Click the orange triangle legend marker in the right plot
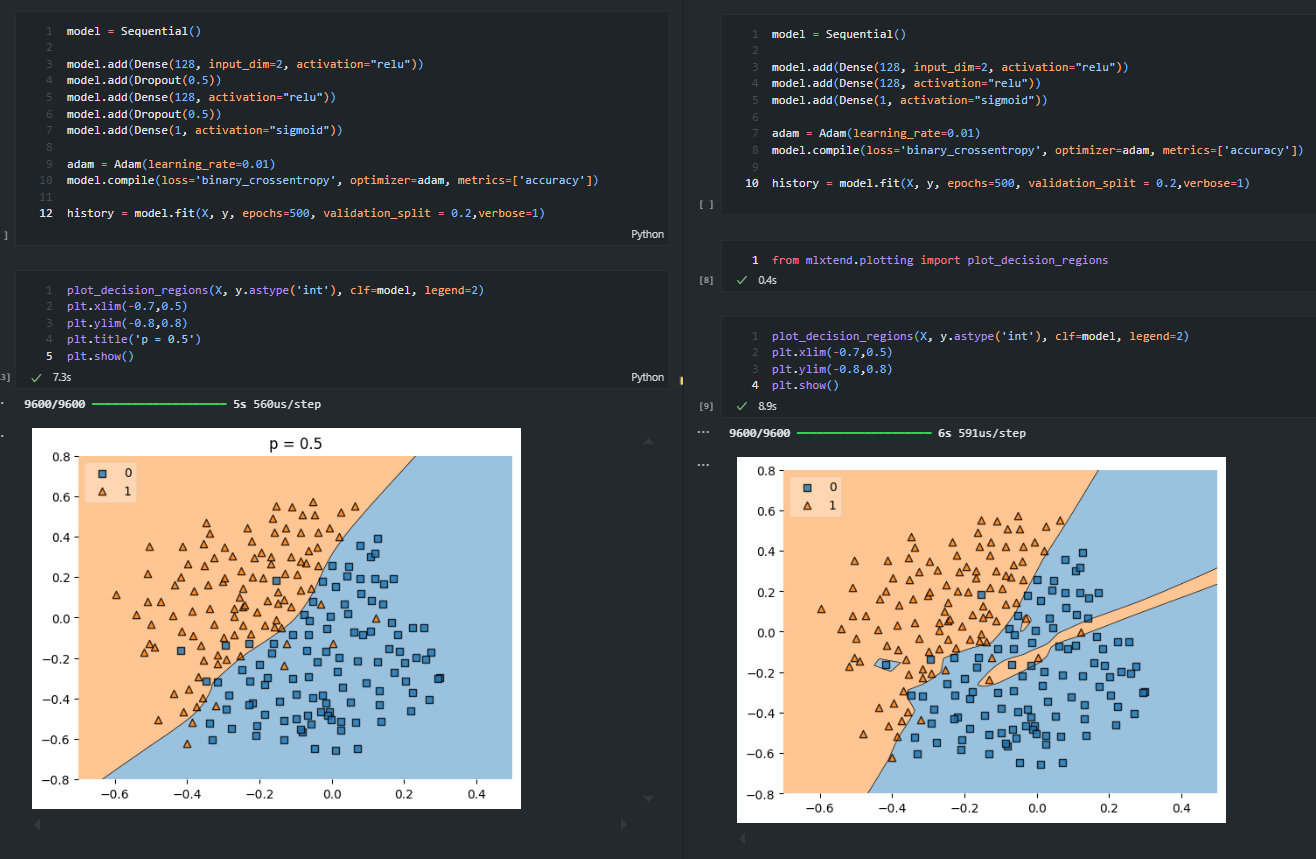The height and width of the screenshot is (859, 1316). (807, 506)
